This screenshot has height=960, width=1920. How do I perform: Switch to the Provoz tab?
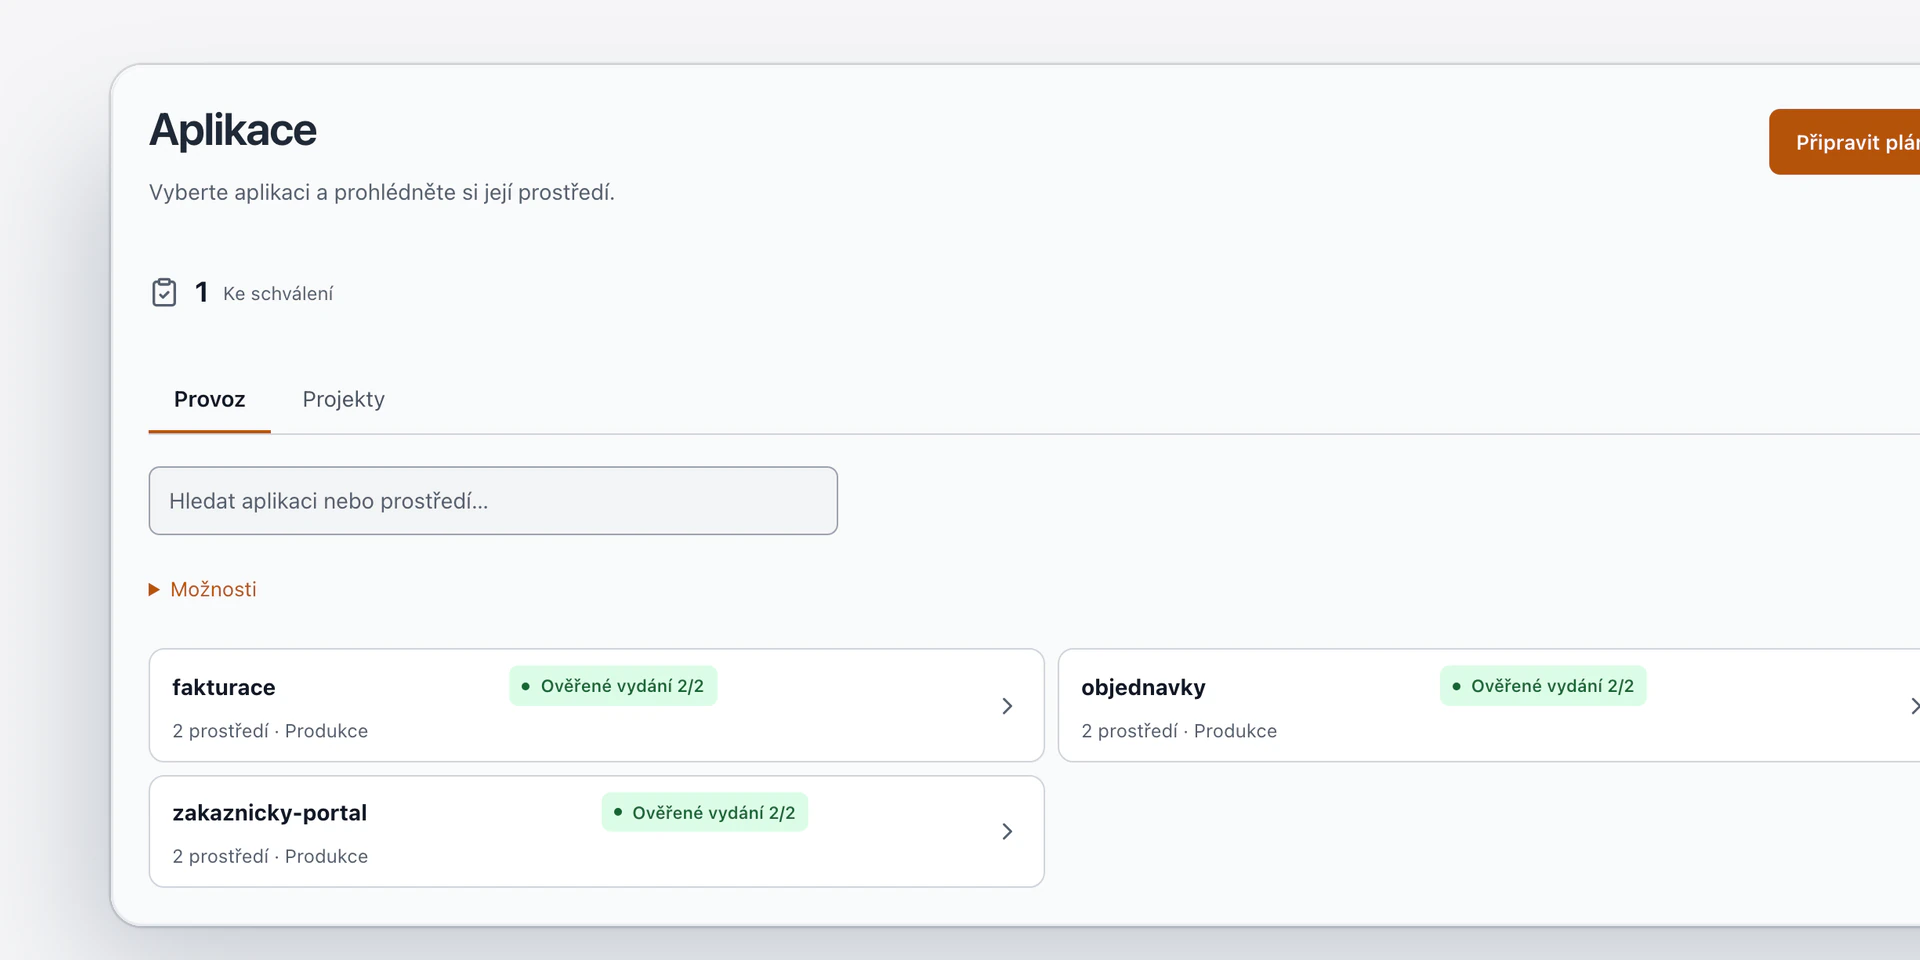[209, 399]
